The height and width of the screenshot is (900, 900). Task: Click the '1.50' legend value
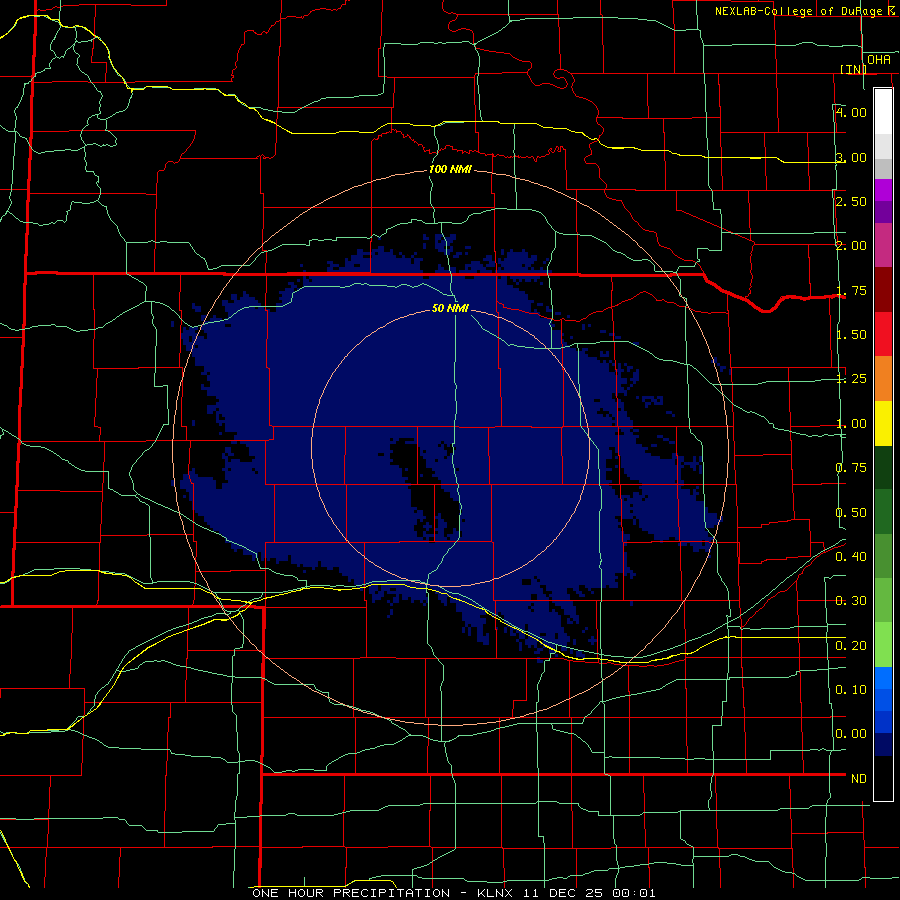(x=851, y=335)
